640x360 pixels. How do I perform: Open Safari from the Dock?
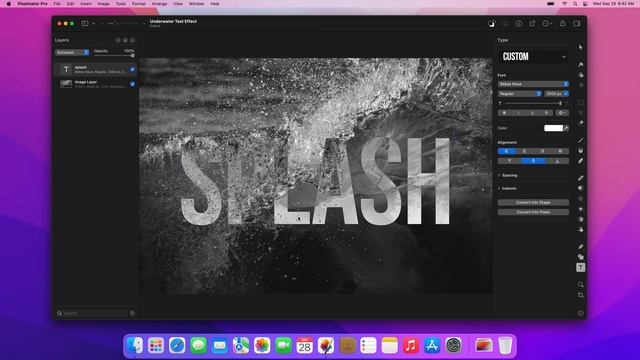tap(177, 346)
